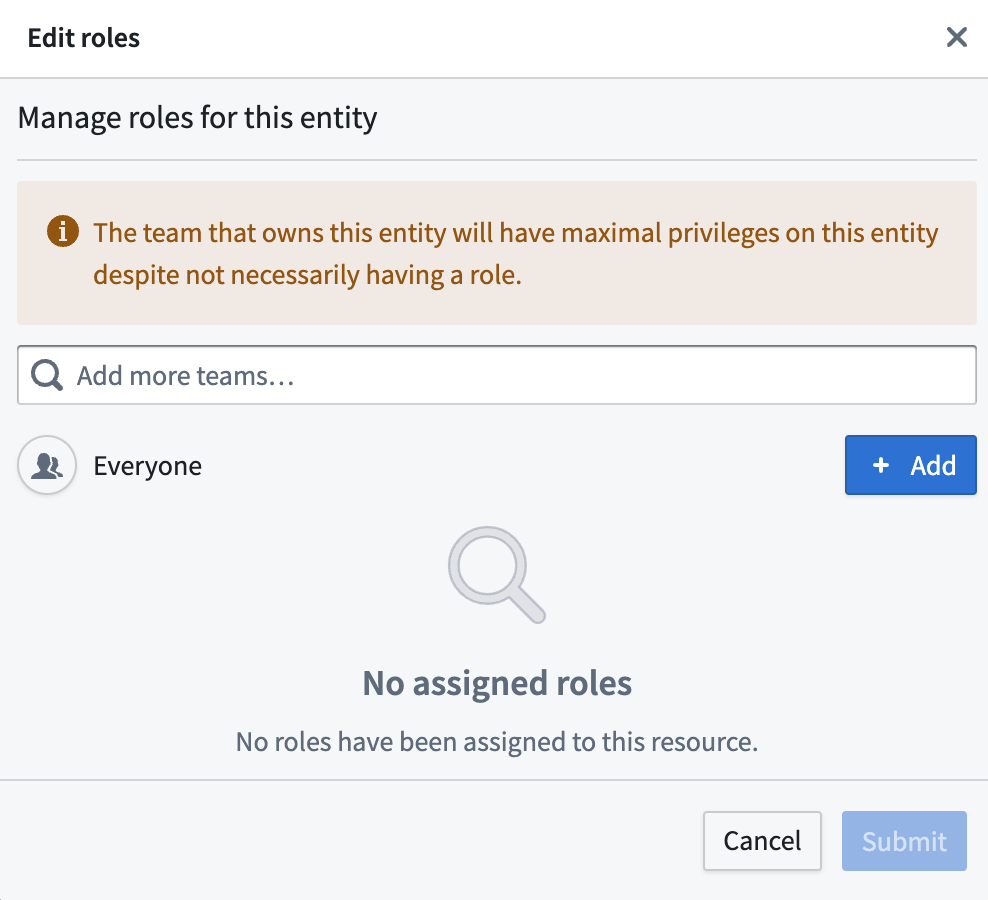Image resolution: width=988 pixels, height=900 pixels.
Task: Click the search magnifier in the teams field
Action: point(47,376)
